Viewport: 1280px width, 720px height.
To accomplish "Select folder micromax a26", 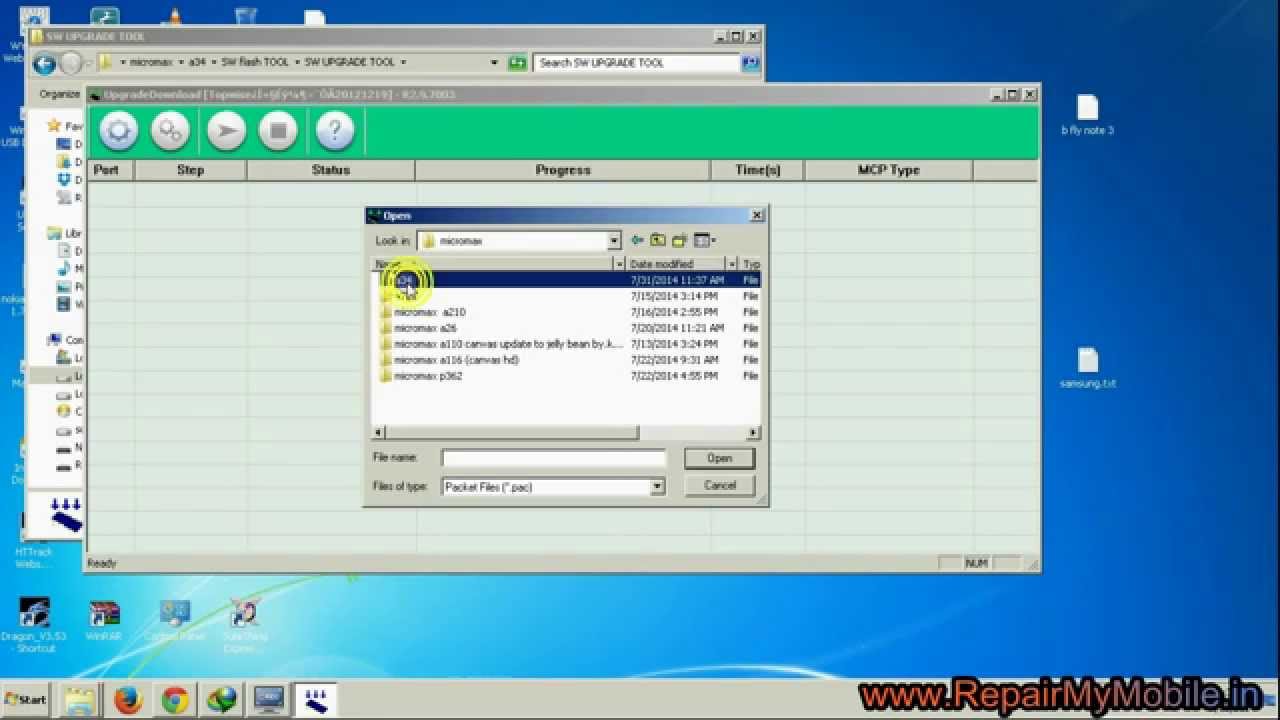I will point(425,328).
